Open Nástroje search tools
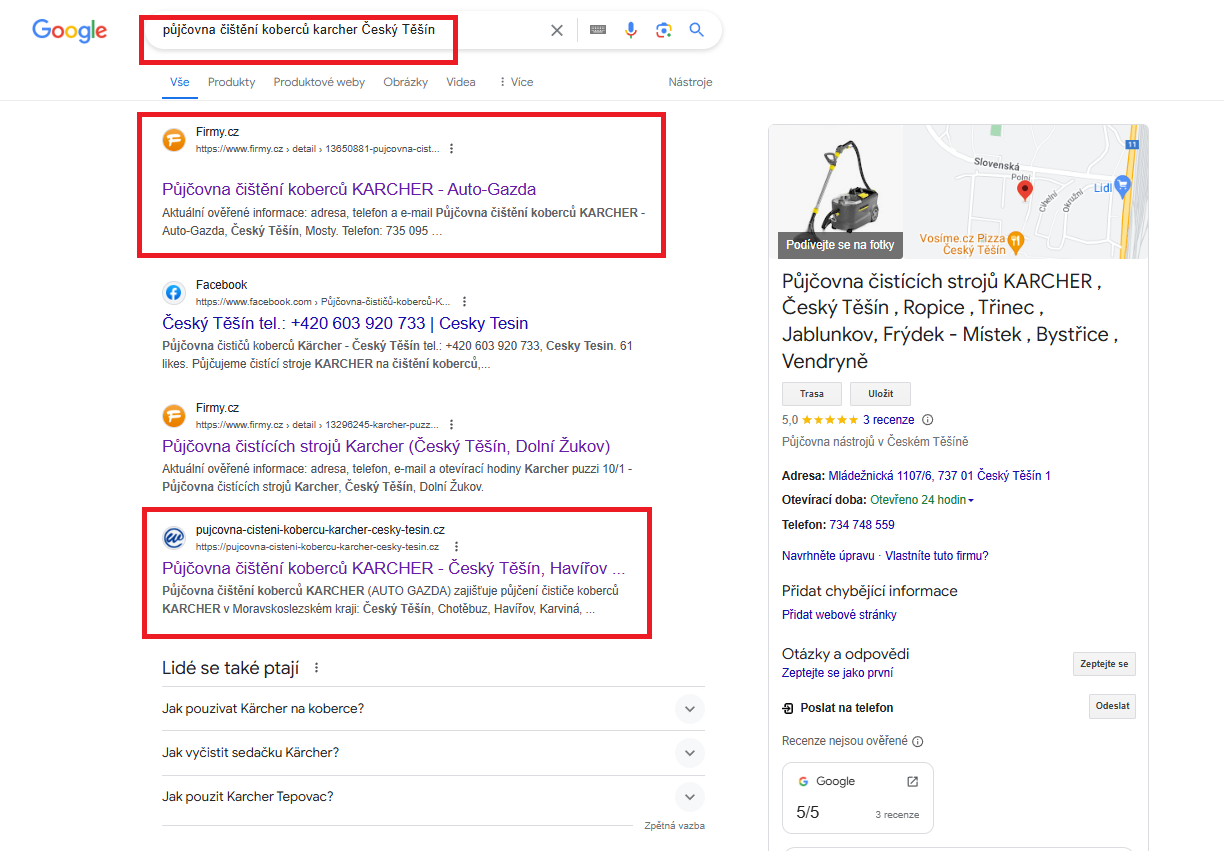 tap(690, 82)
